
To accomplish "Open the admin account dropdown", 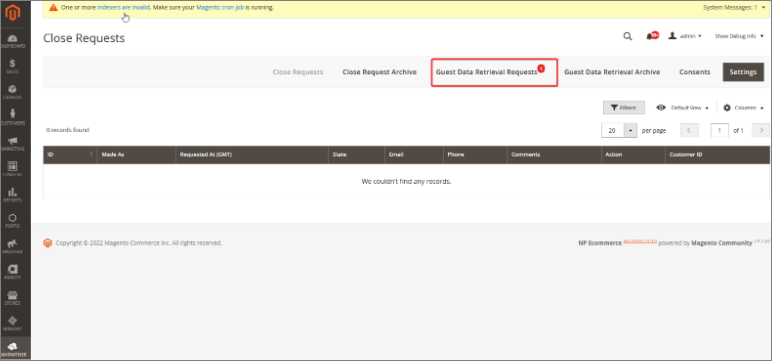I will (x=685, y=36).
